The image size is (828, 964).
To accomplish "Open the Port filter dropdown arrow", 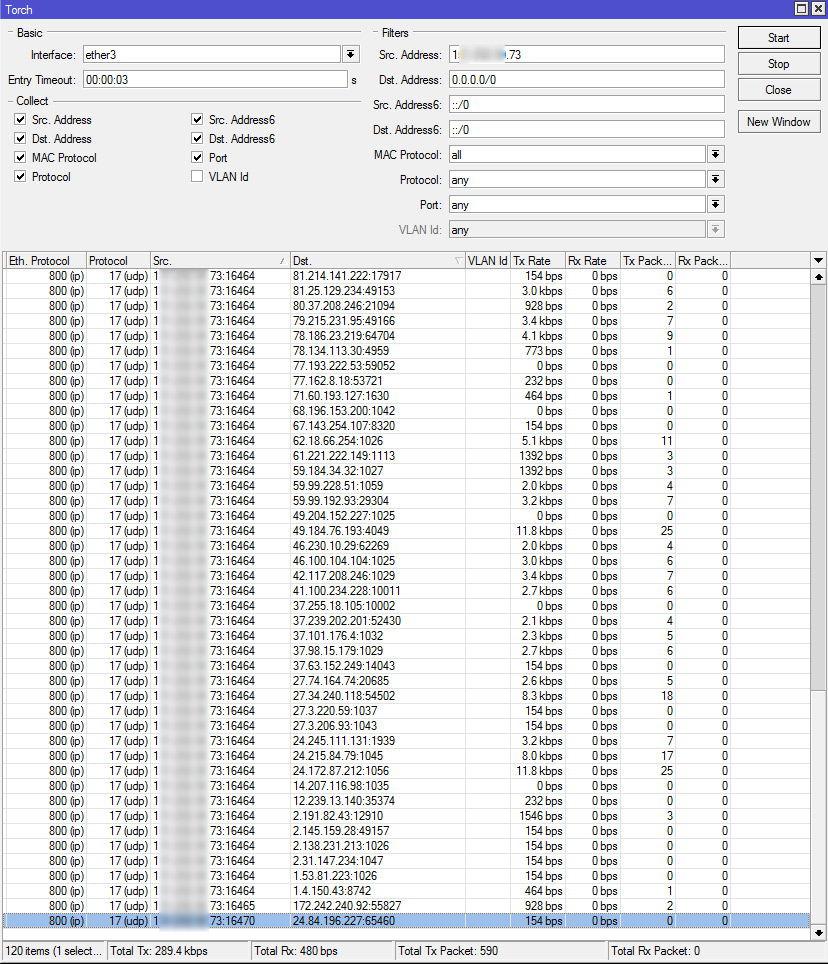I will [716, 204].
